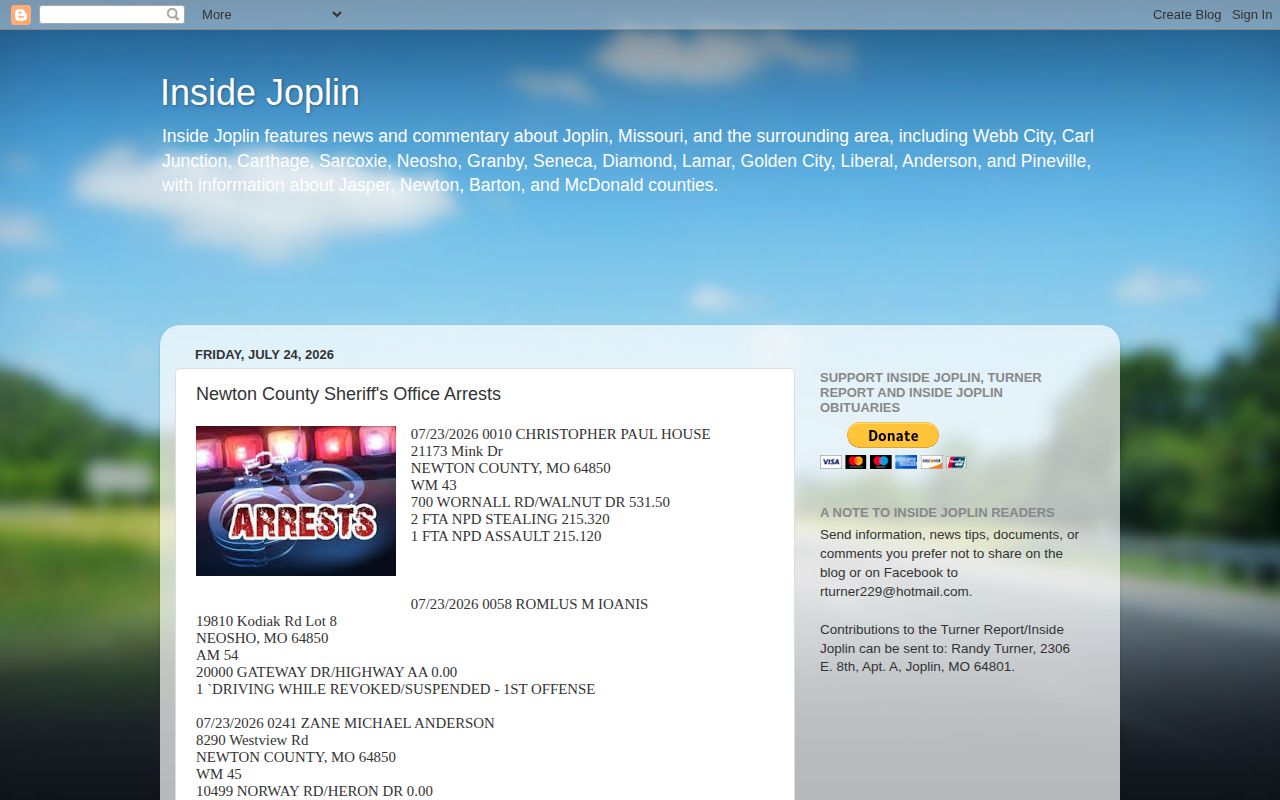Click the arrest entry "CHRISTOPHER PAUL HOUSE"
This screenshot has width=1280, height=800.
tap(612, 434)
